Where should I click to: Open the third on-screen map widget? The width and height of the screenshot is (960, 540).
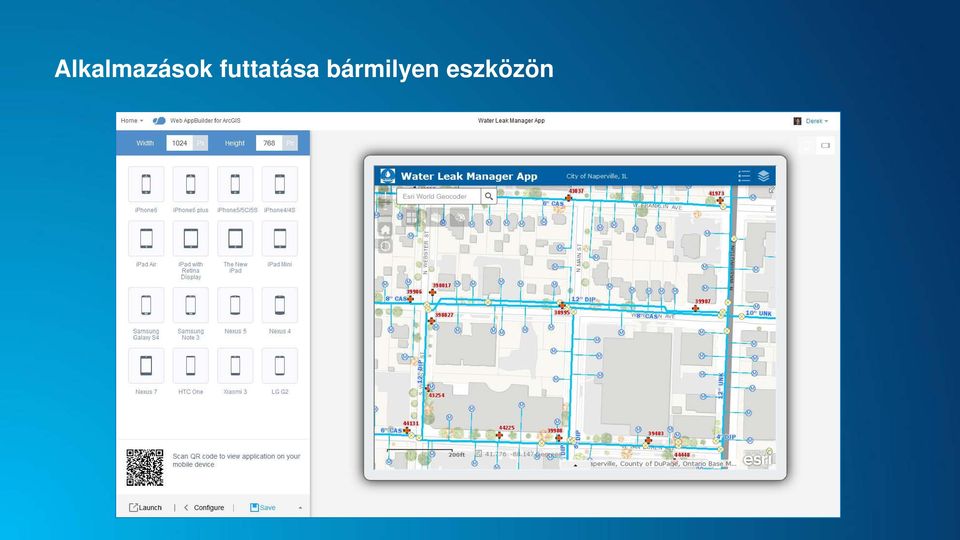click(x=459, y=217)
